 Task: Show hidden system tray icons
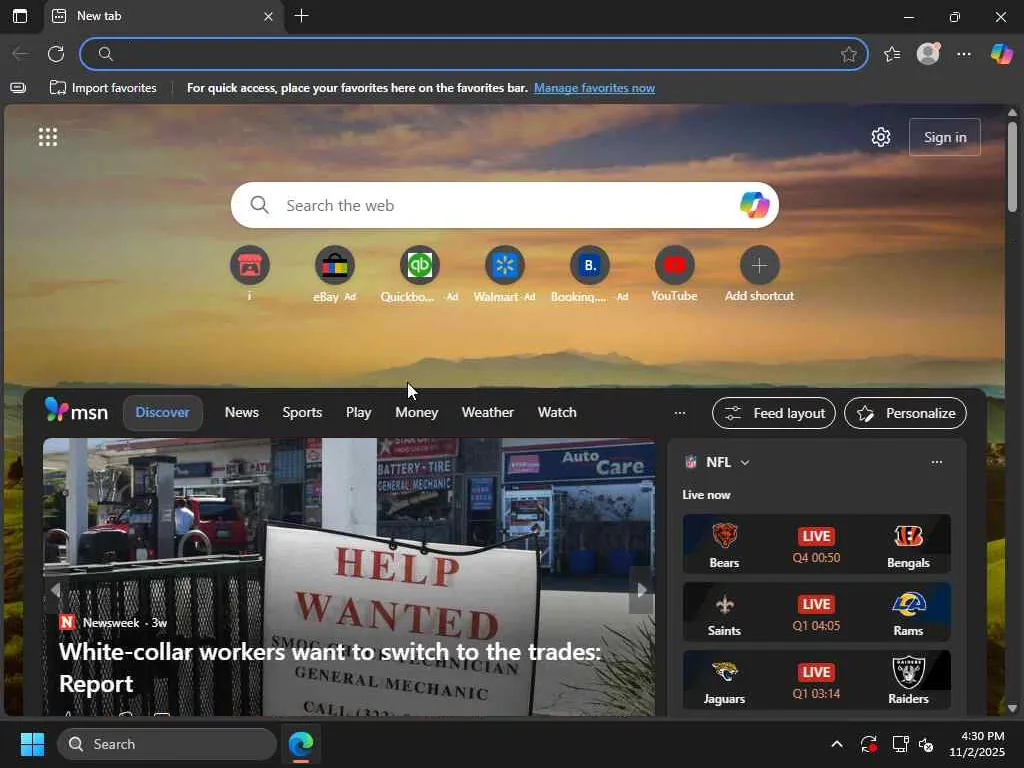837,744
